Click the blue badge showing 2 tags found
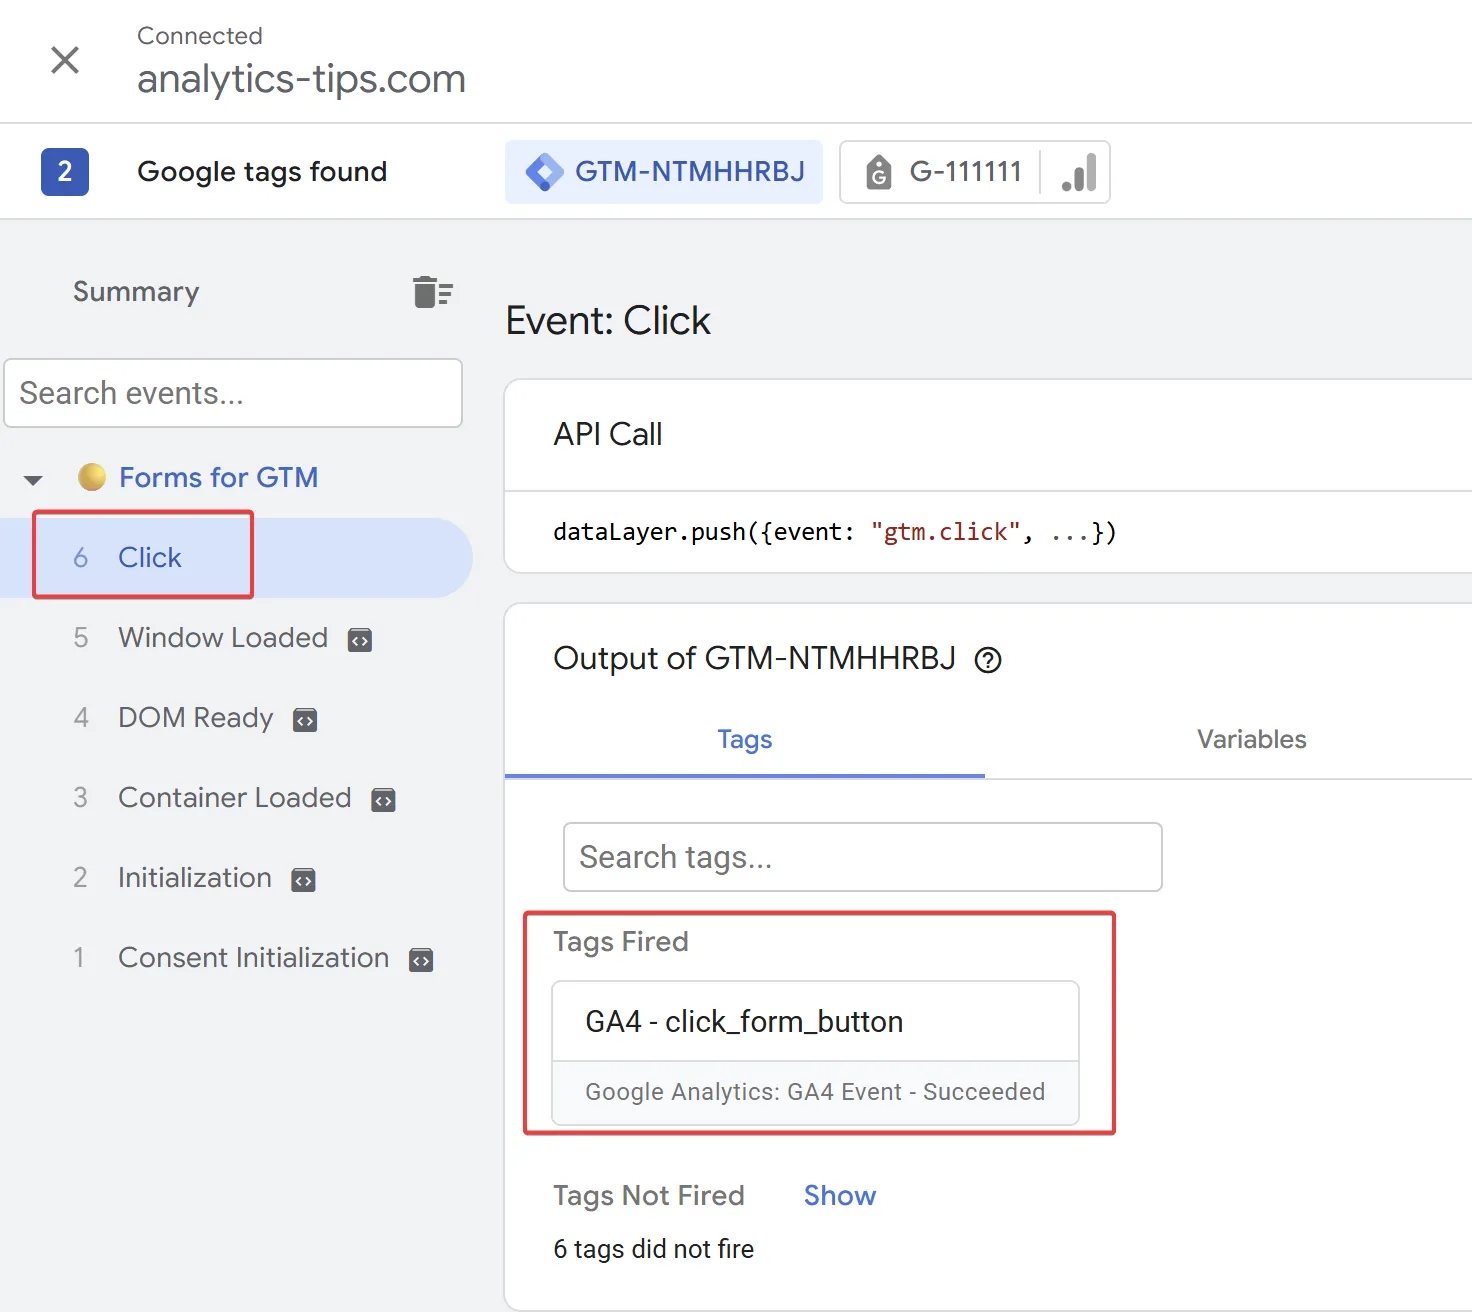1472x1312 pixels. pyautogui.click(x=65, y=172)
